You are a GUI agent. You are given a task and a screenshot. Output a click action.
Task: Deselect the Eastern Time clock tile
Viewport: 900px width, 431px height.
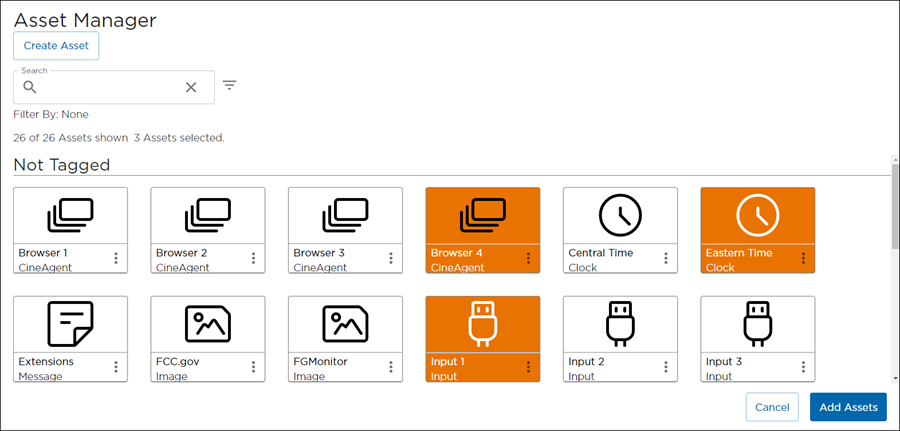[757, 216]
